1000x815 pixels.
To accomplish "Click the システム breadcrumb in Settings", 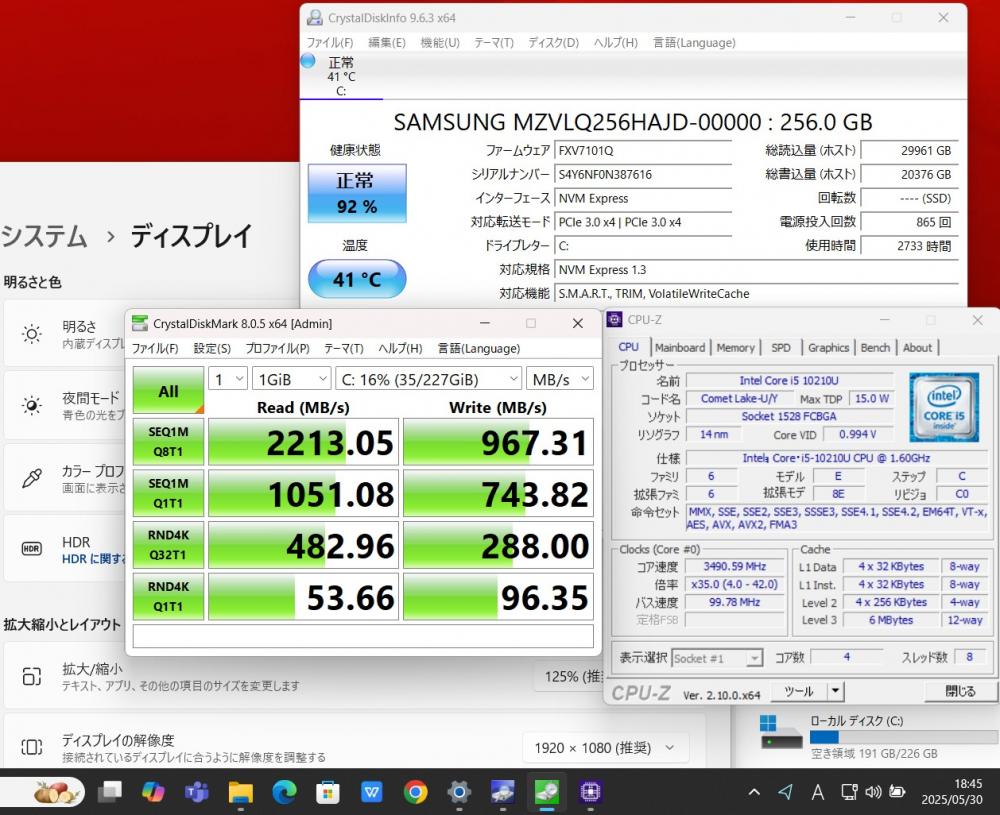I will pos(43,236).
